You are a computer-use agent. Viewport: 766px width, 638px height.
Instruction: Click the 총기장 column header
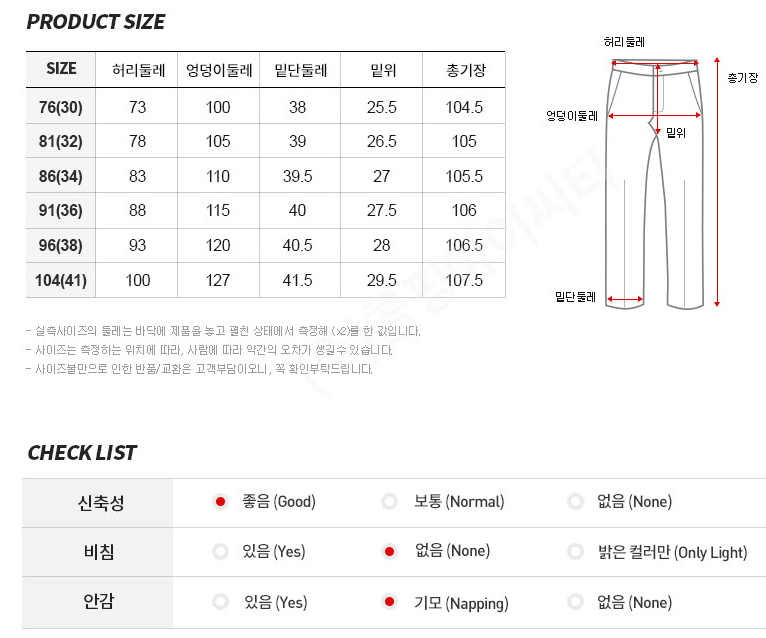coord(465,70)
